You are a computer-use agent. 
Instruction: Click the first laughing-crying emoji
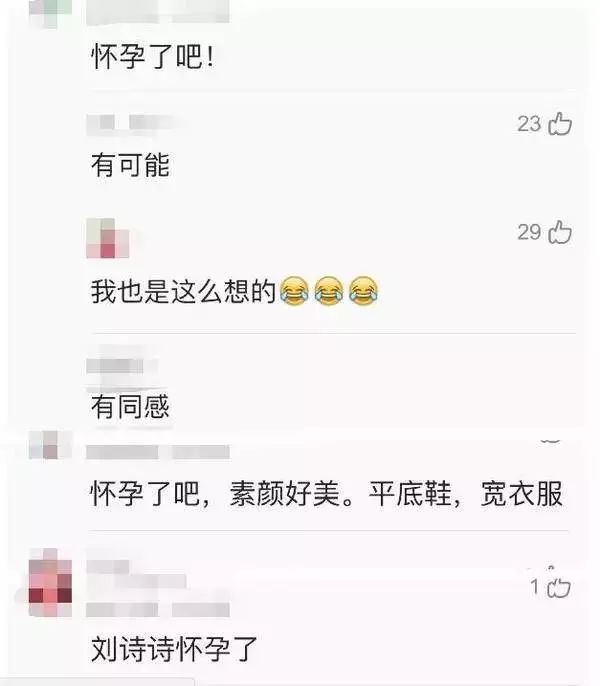click(x=294, y=291)
